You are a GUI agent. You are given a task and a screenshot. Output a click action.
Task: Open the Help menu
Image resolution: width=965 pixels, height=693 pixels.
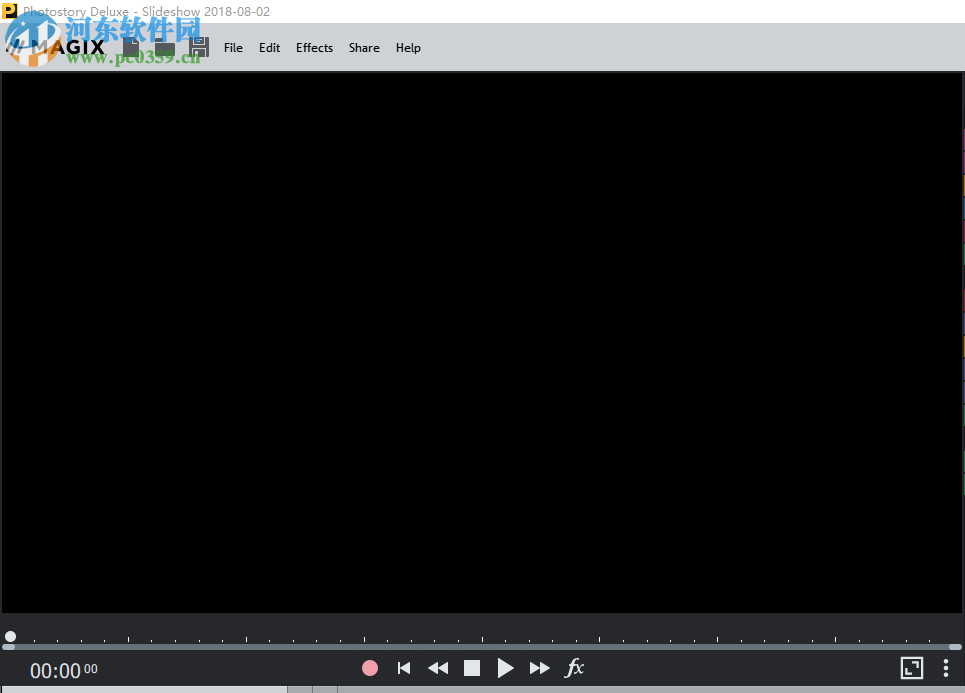408,47
